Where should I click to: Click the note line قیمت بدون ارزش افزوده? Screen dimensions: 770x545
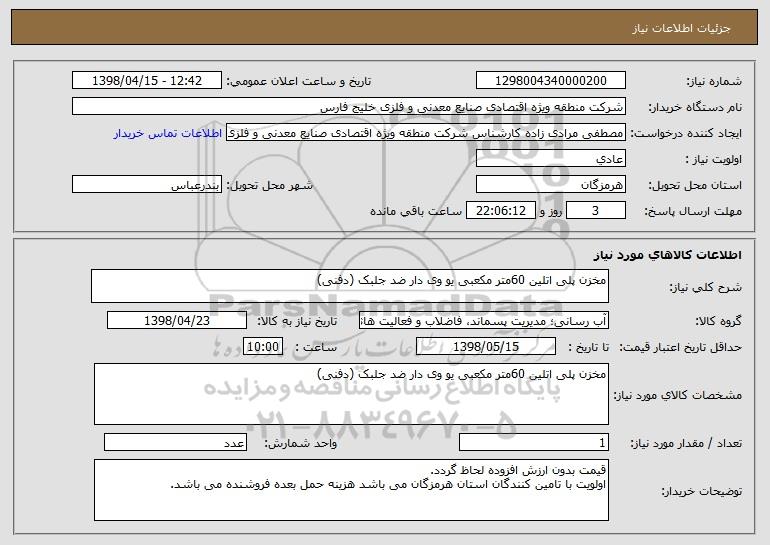click(x=518, y=470)
